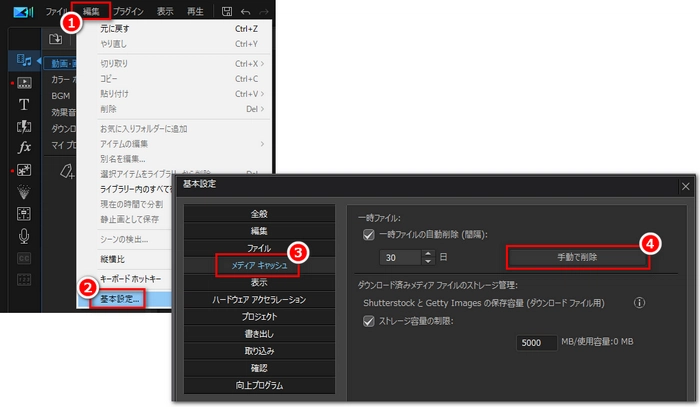Click the import media folder icon
The width and height of the screenshot is (700, 407).
point(55,39)
